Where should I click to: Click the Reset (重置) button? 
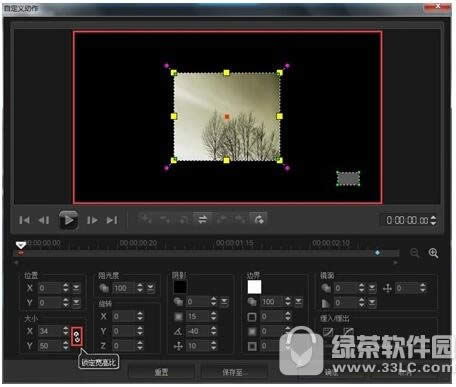pos(161,372)
